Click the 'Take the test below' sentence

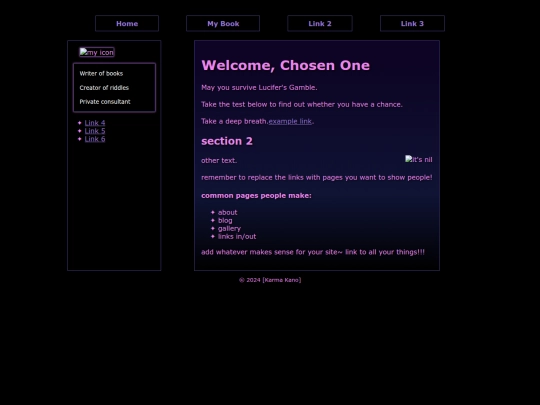tap(302, 104)
